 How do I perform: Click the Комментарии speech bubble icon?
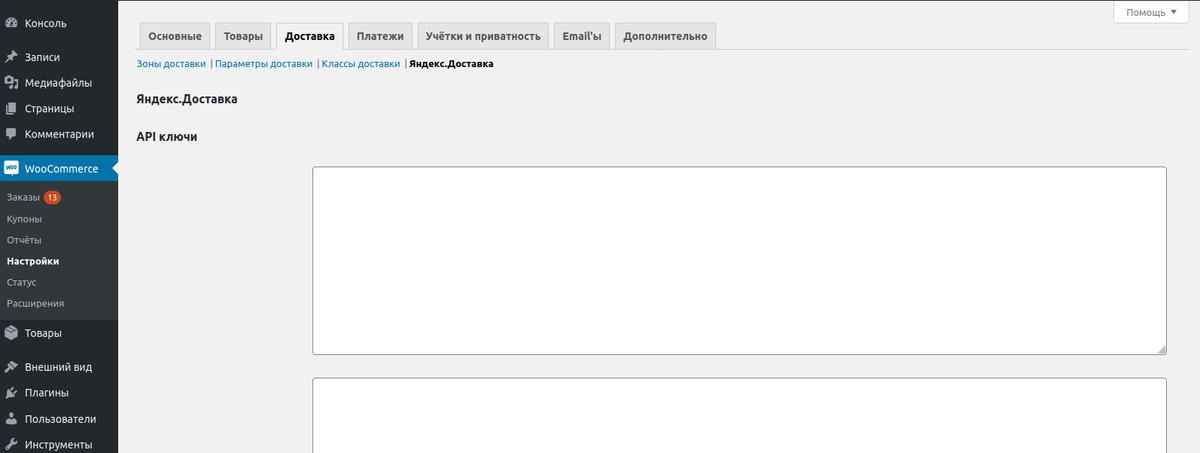(x=11, y=134)
